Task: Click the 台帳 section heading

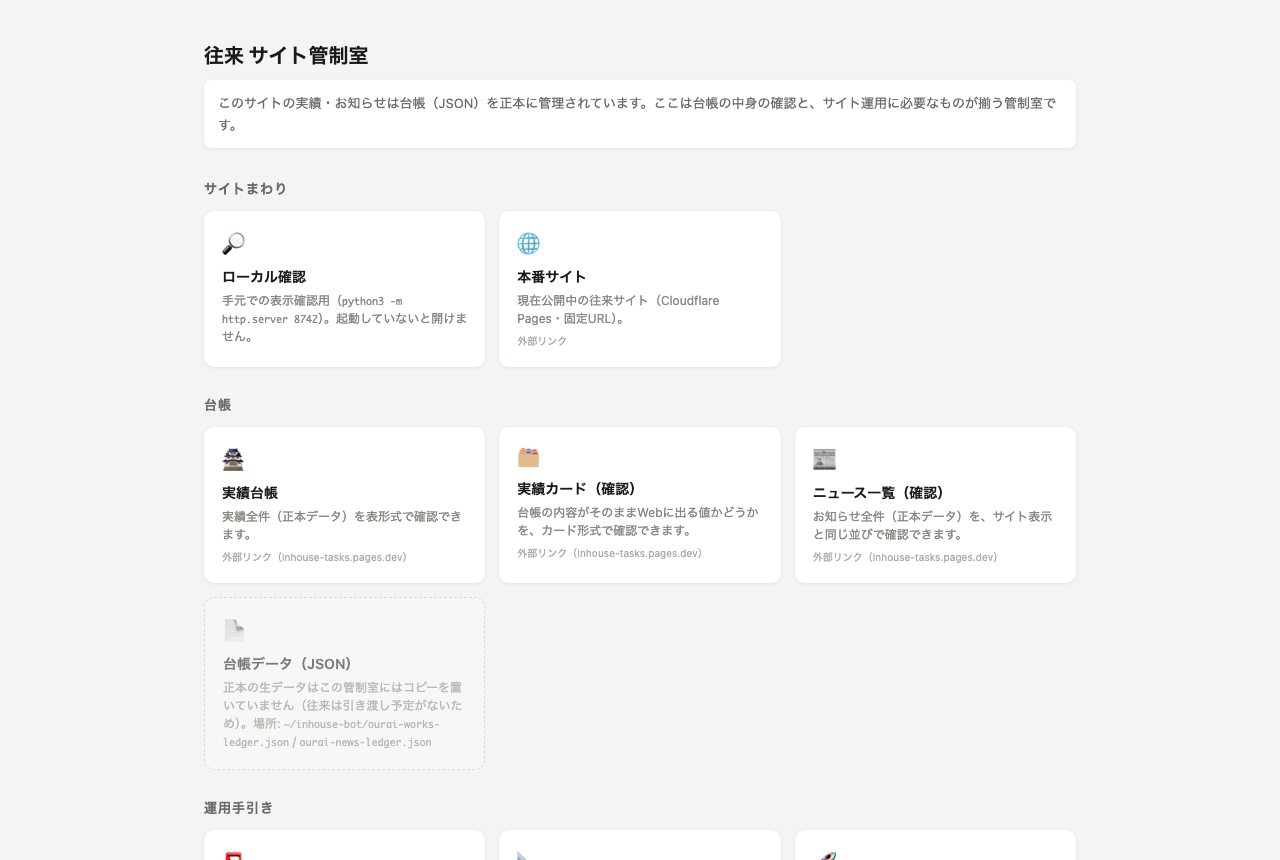Action: tap(218, 405)
